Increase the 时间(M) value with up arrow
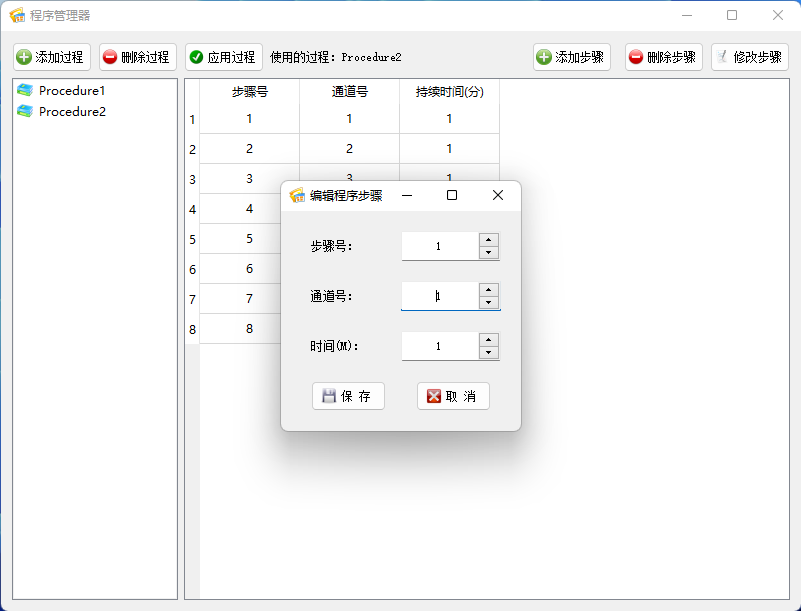 tap(489, 340)
